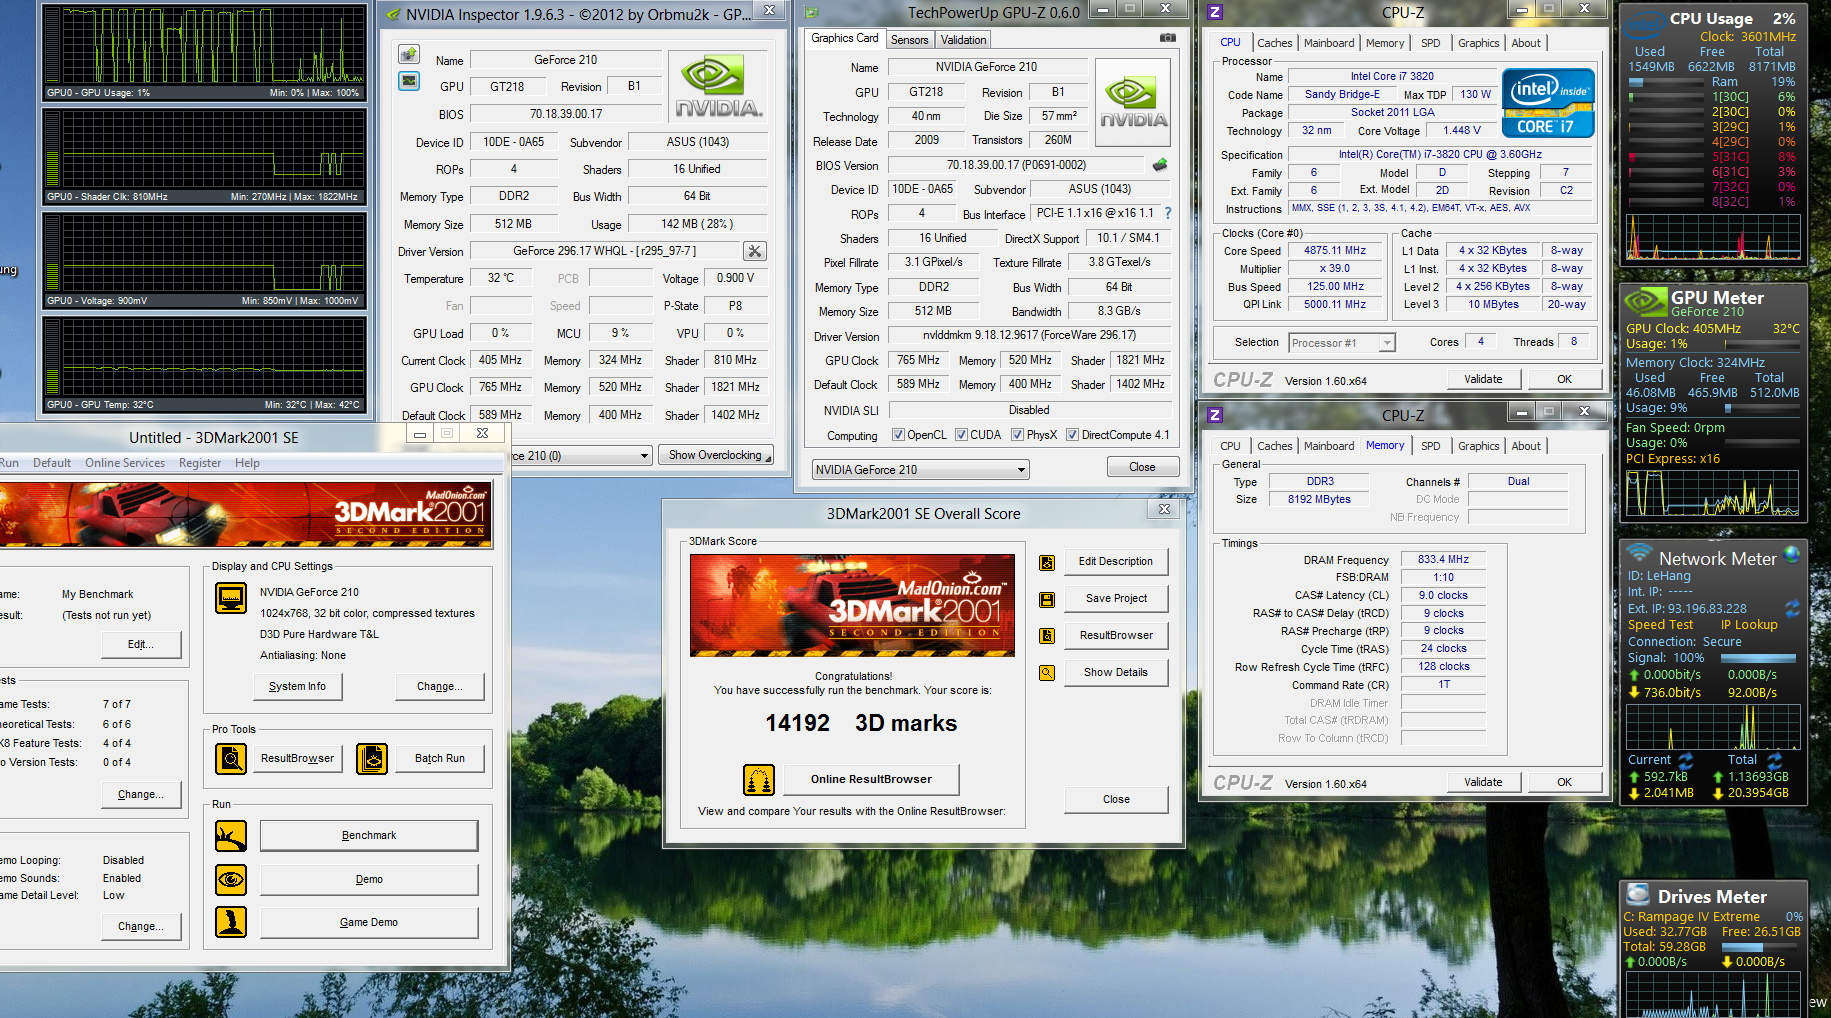Click Network Meter Wi-Fi icon
The image size is (1831, 1018).
1639,553
